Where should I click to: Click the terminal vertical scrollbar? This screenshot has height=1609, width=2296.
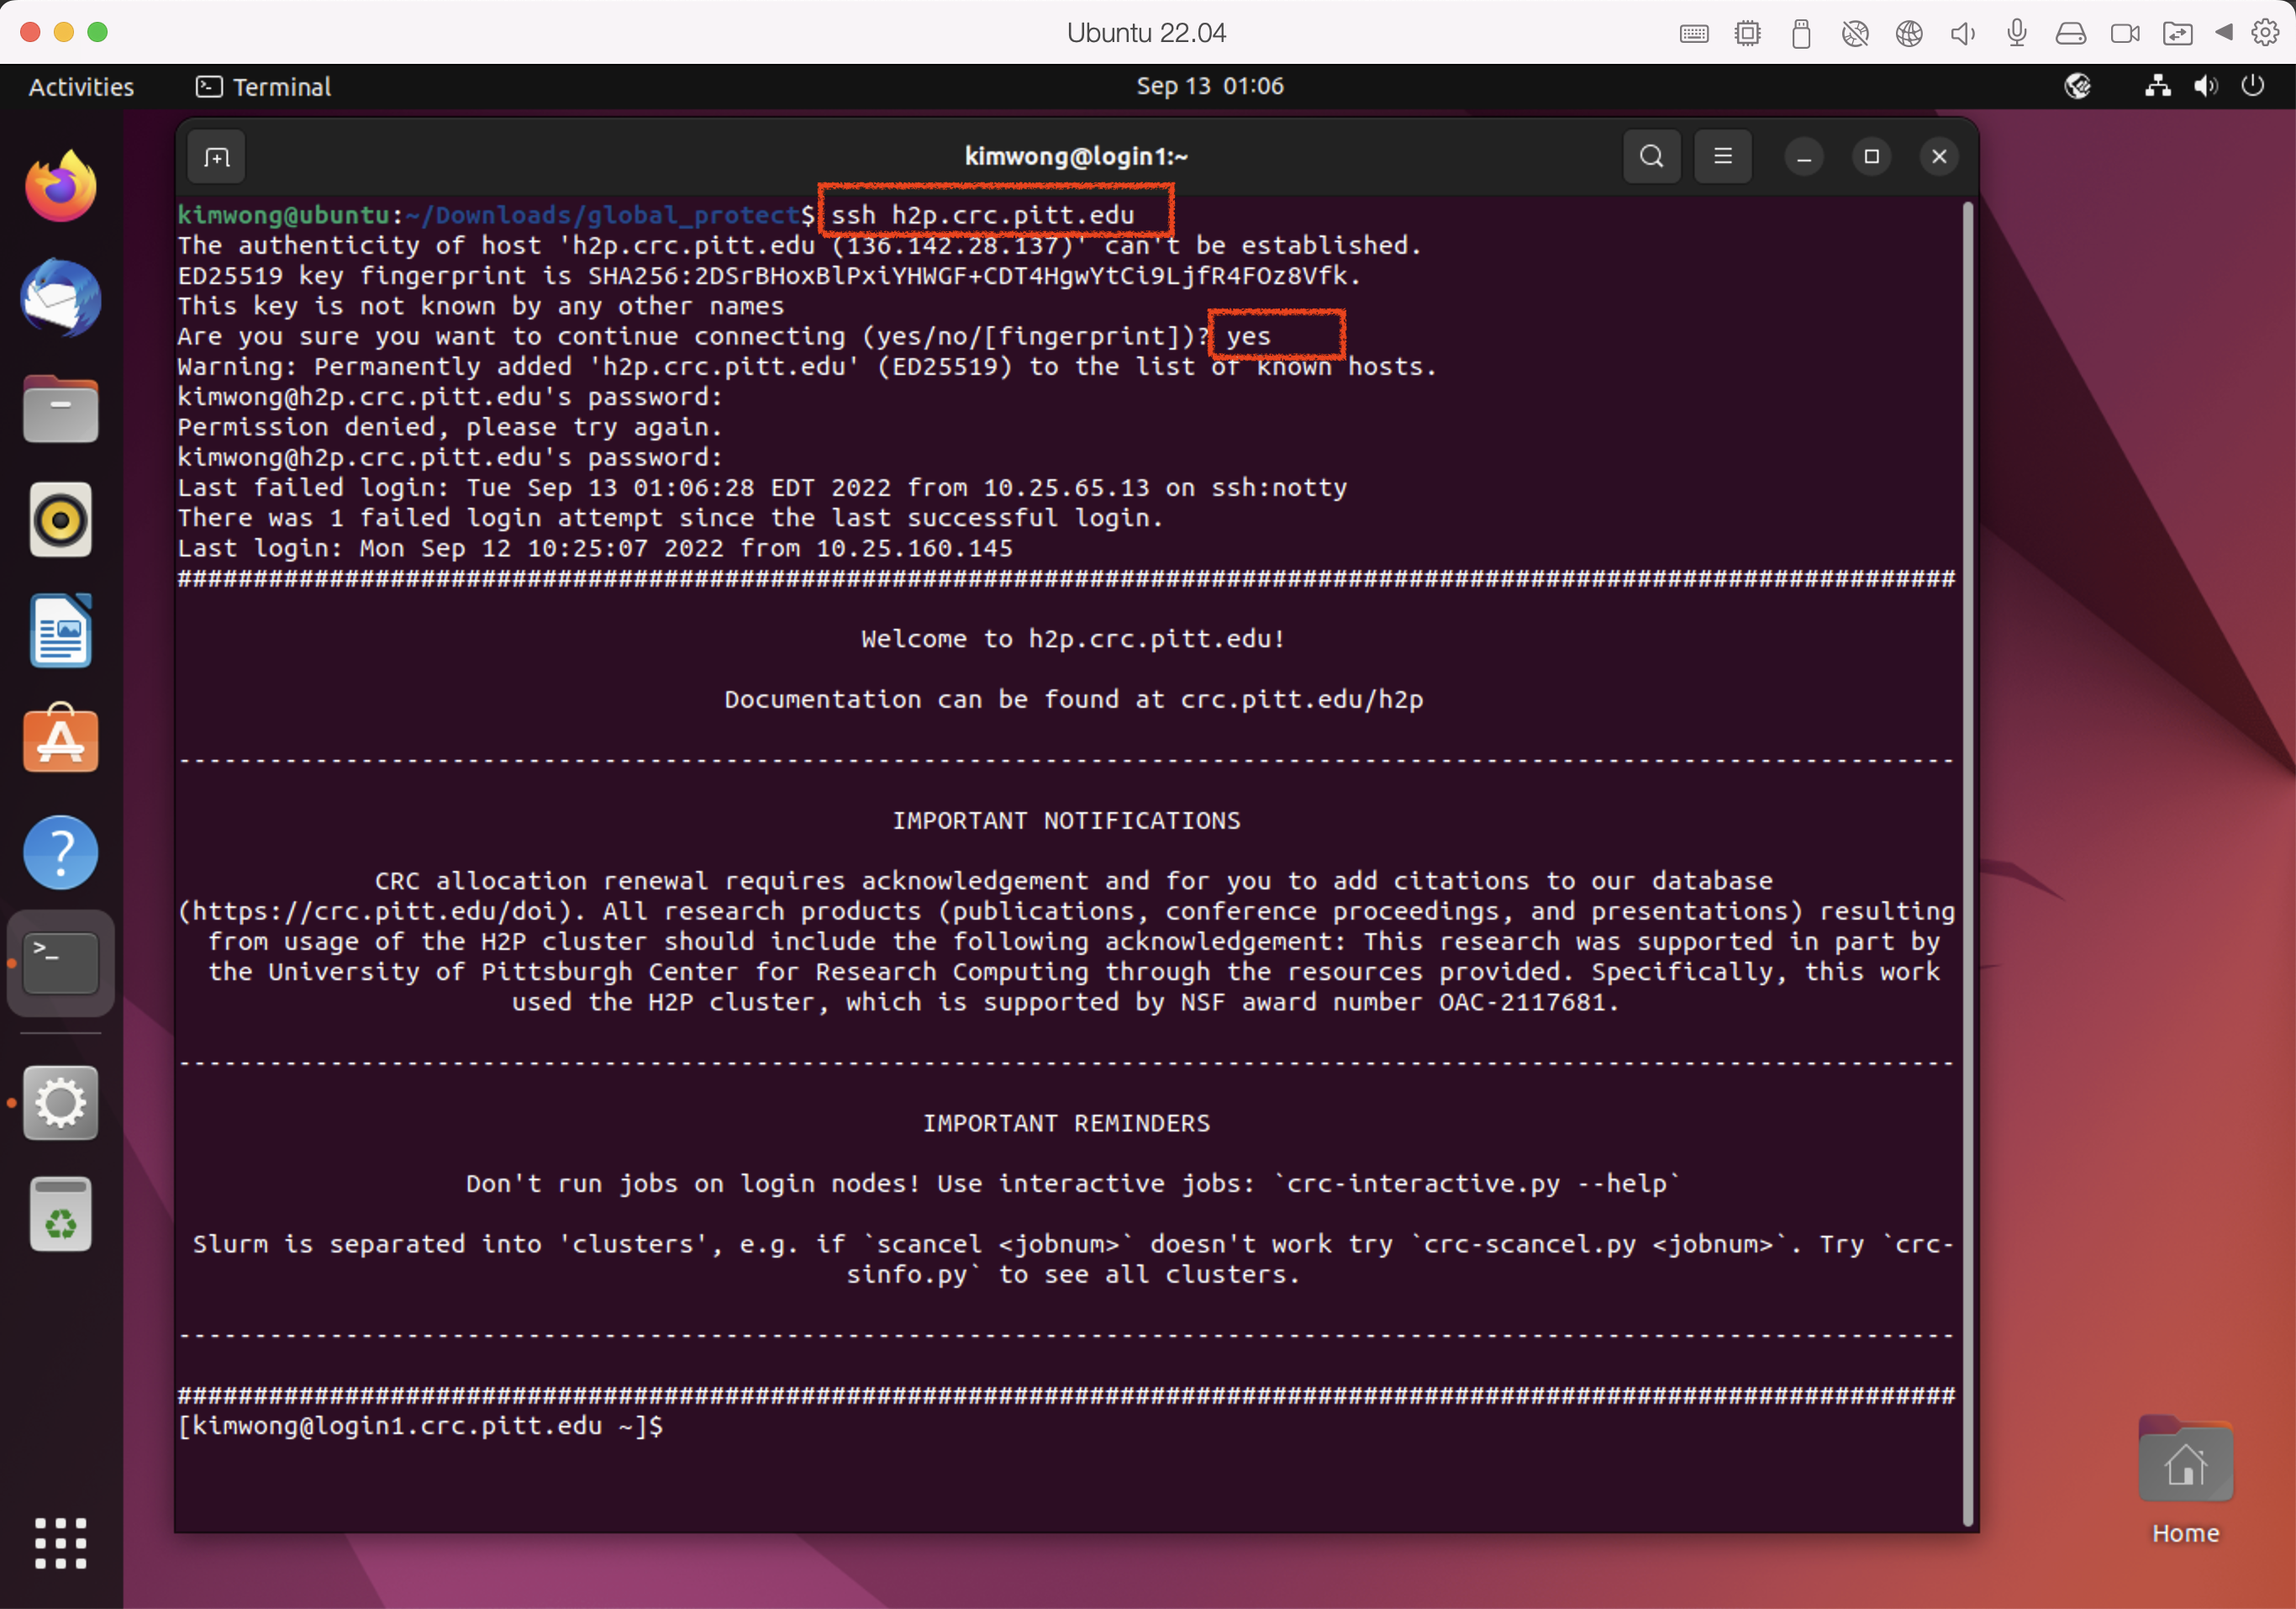pos(1967,865)
